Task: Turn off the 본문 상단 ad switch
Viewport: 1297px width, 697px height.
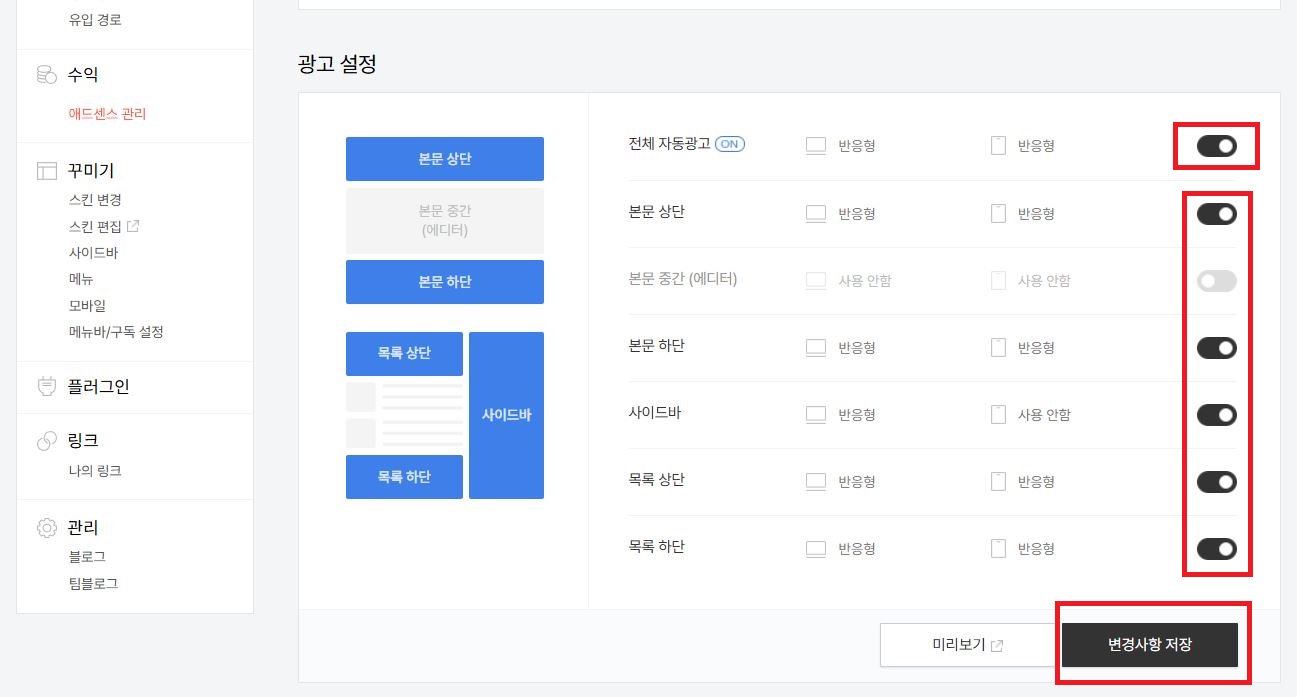Action: (1217, 214)
